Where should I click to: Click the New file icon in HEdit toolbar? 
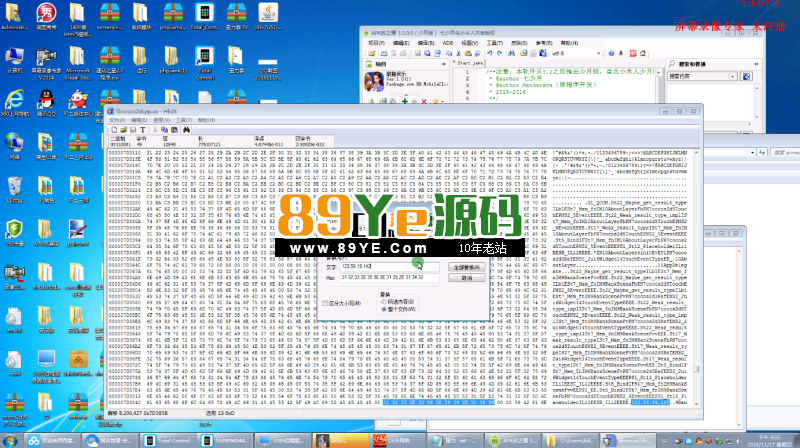pyautogui.click(x=114, y=130)
